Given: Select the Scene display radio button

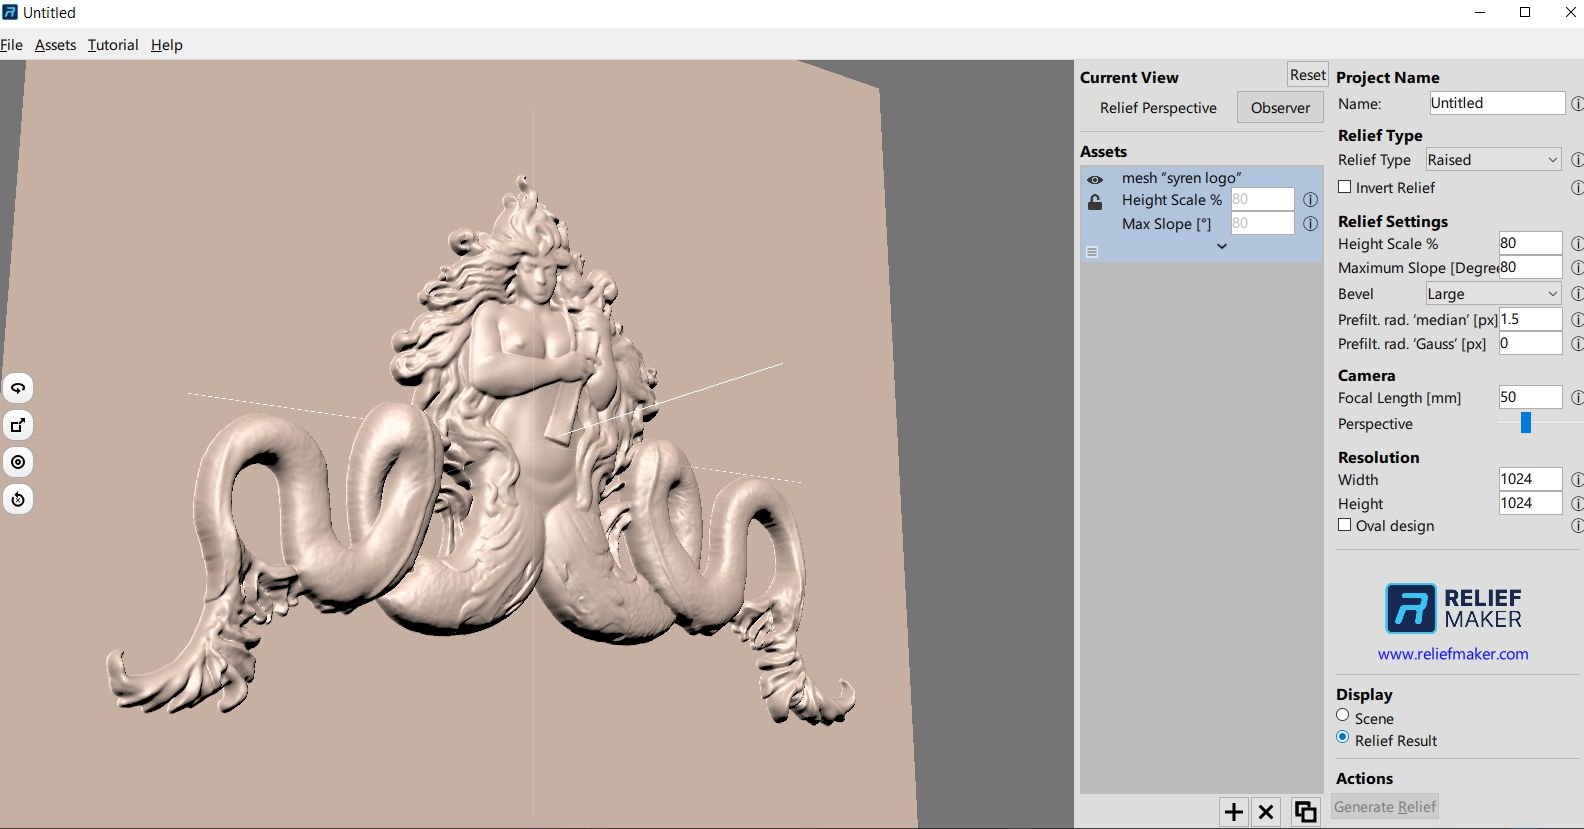Looking at the screenshot, I should [x=1343, y=715].
